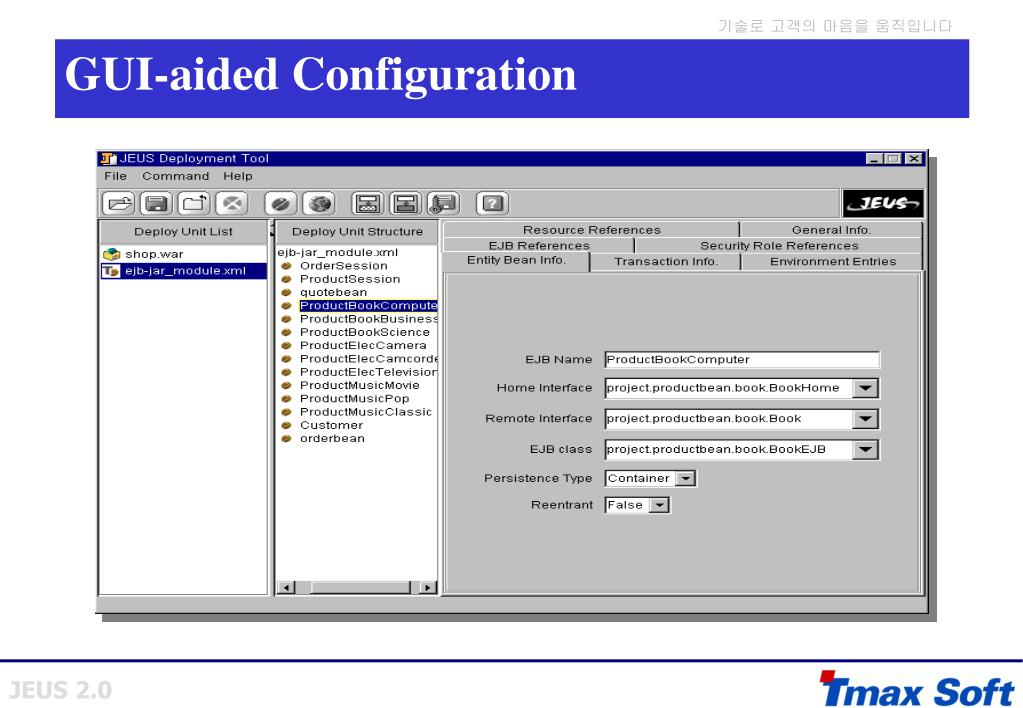The height and width of the screenshot is (708, 1023).
Task: Open the Persistence Type Container dropdown
Action: tap(685, 478)
